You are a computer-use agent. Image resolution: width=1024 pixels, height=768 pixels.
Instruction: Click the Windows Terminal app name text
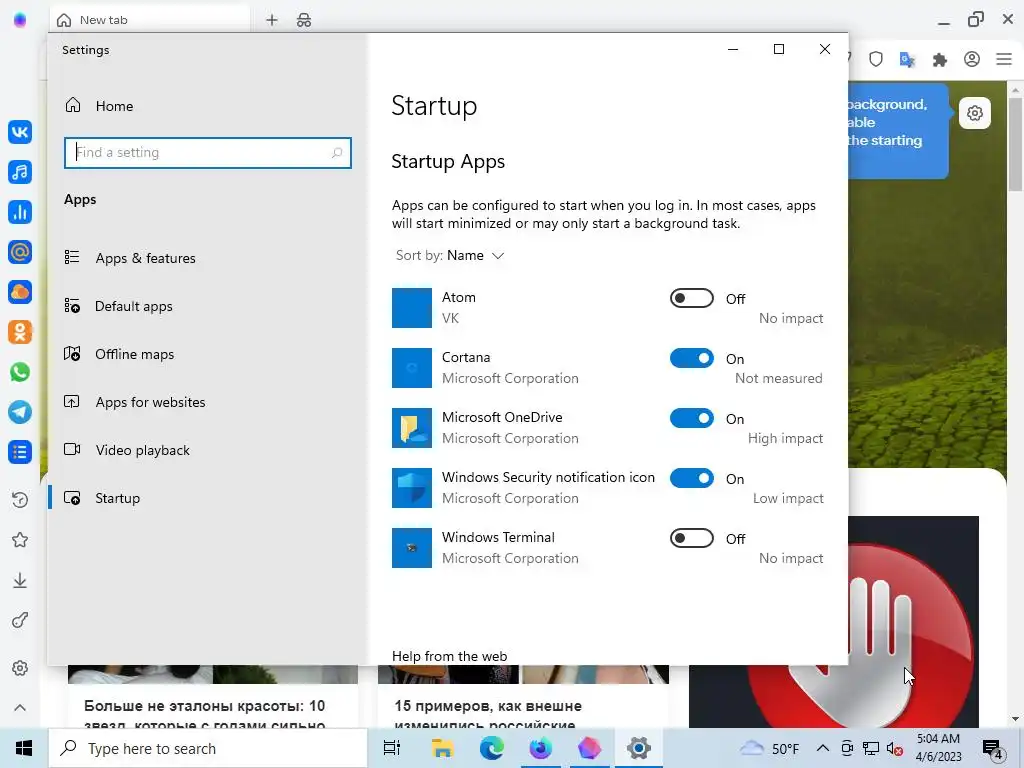tap(498, 537)
